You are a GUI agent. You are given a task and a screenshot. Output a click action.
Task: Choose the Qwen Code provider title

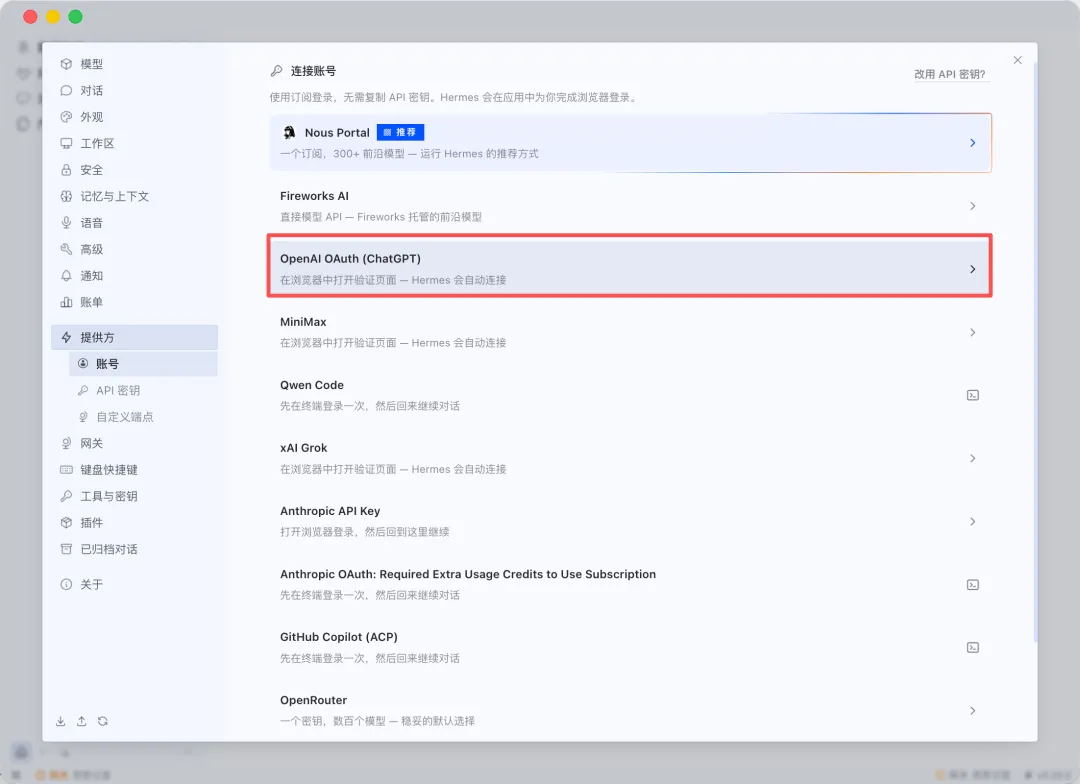click(x=311, y=385)
